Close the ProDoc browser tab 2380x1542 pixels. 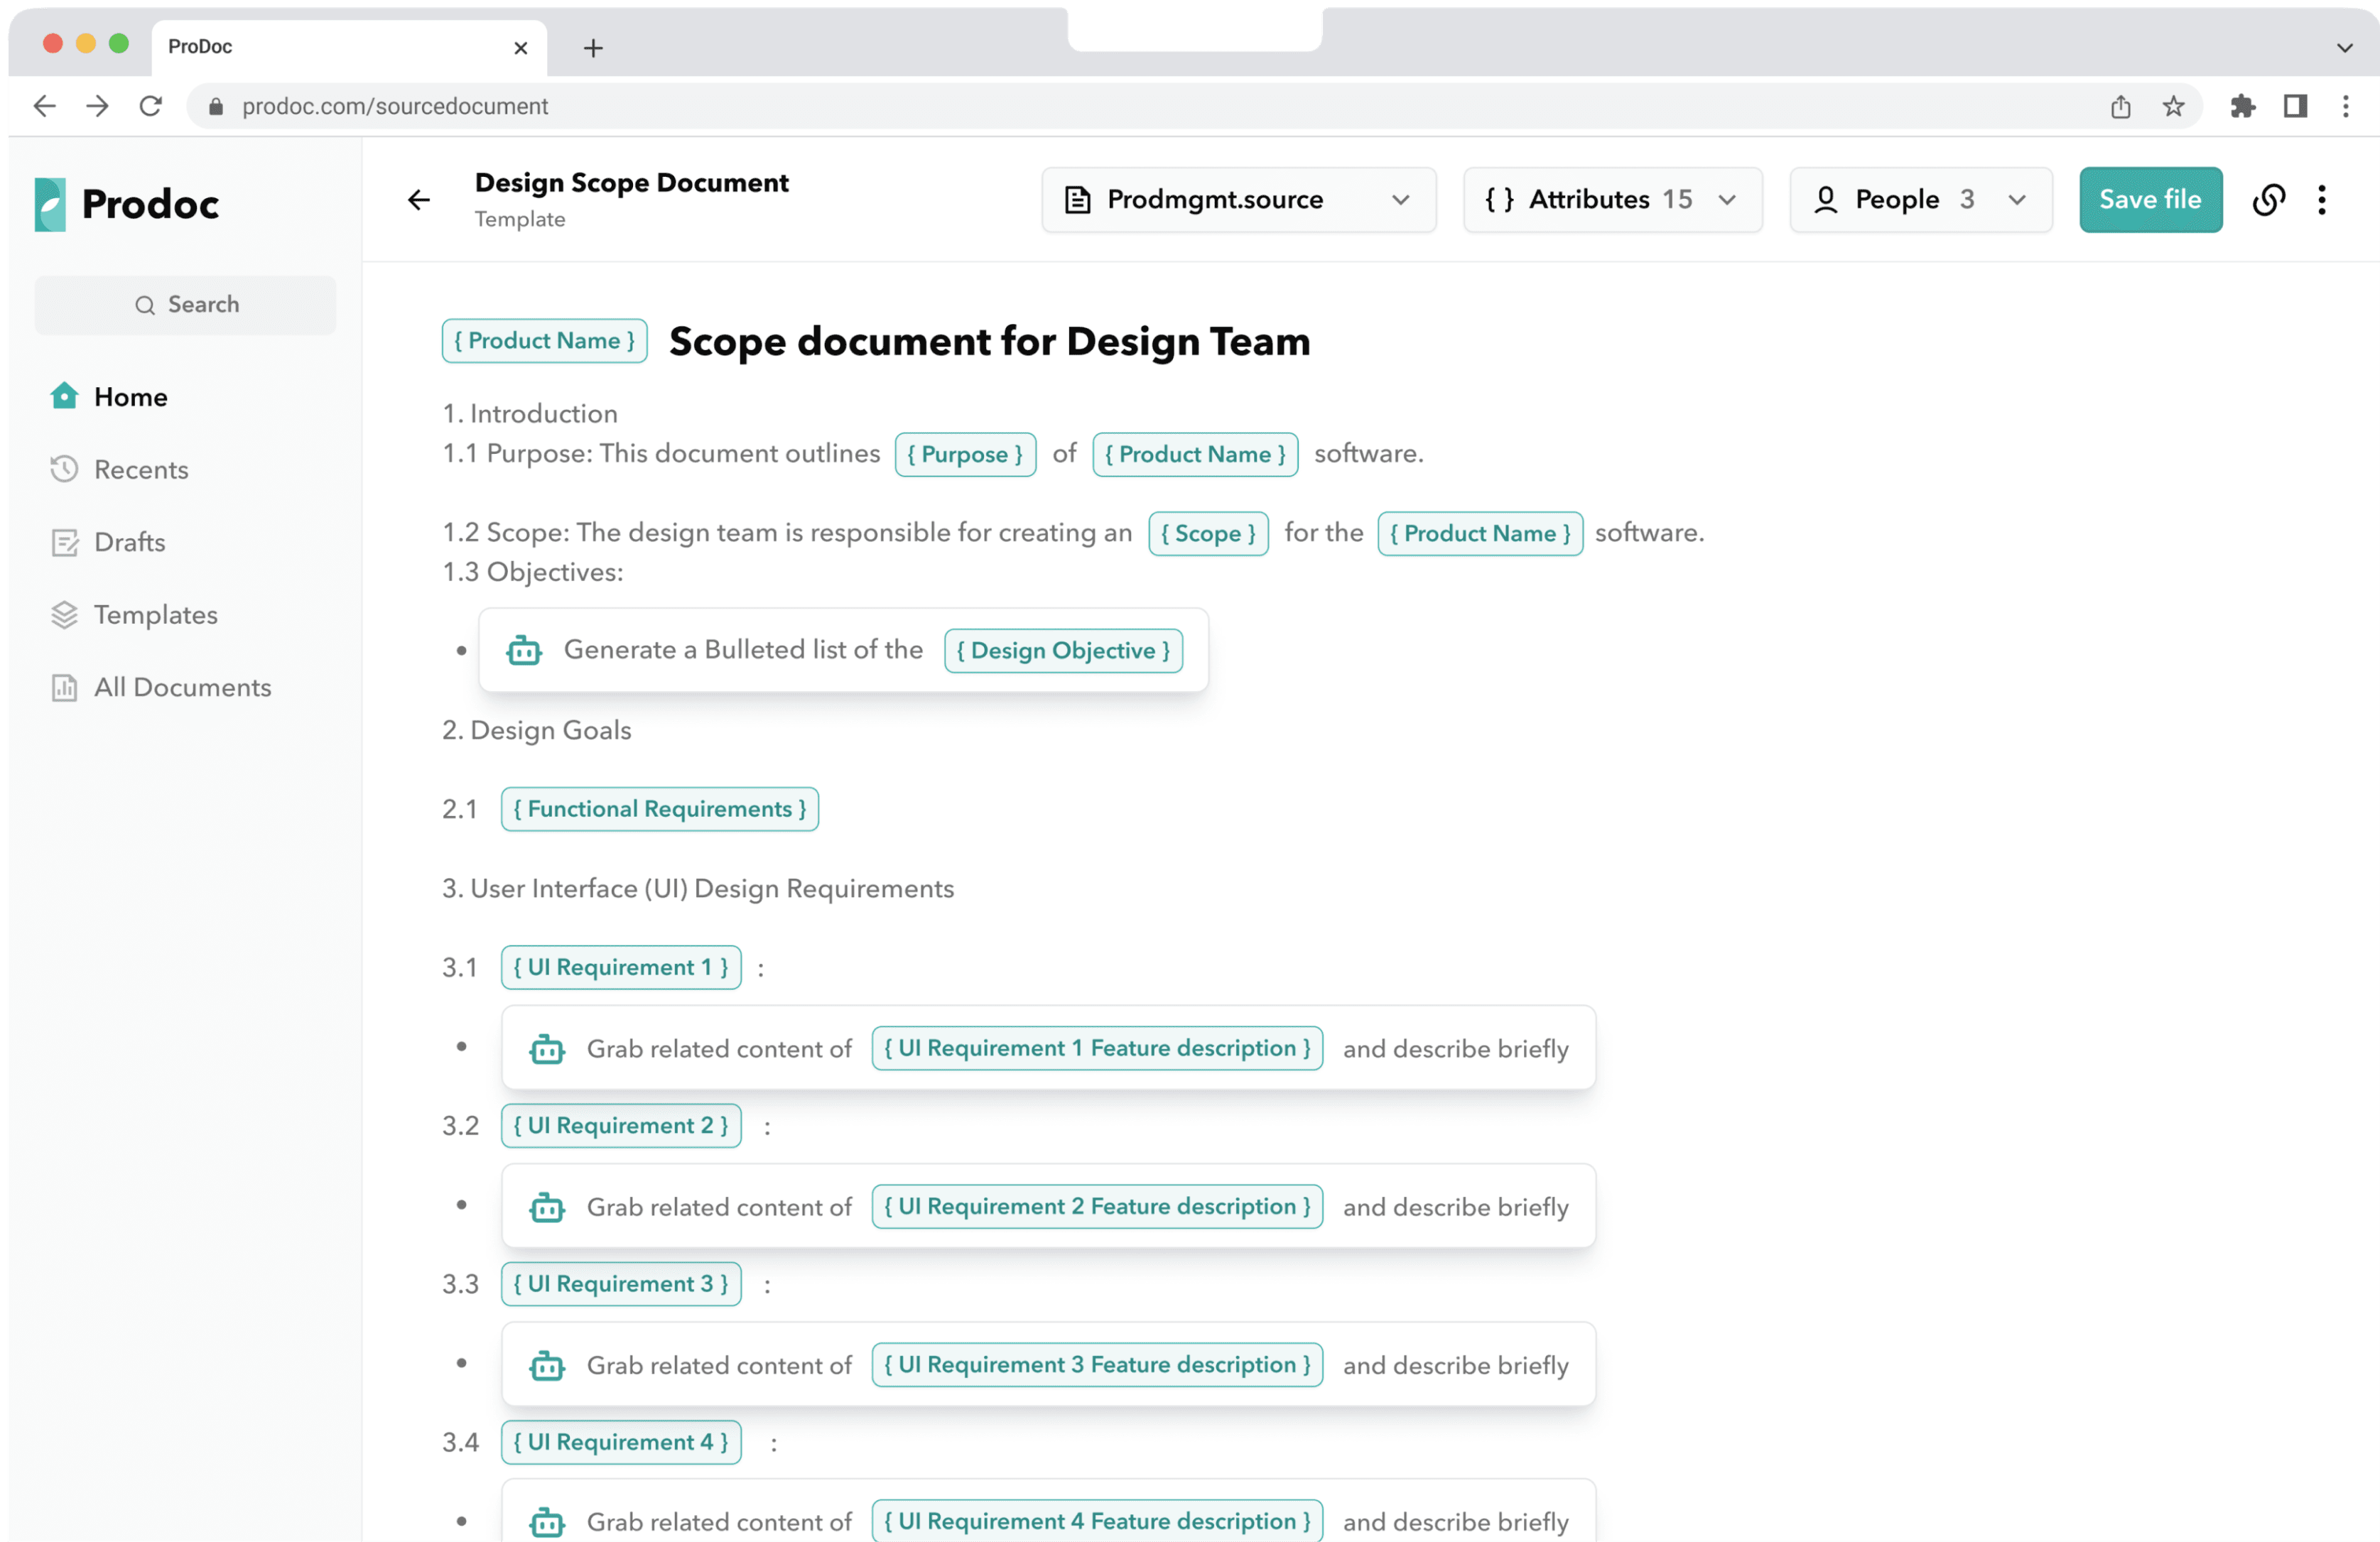tap(520, 48)
